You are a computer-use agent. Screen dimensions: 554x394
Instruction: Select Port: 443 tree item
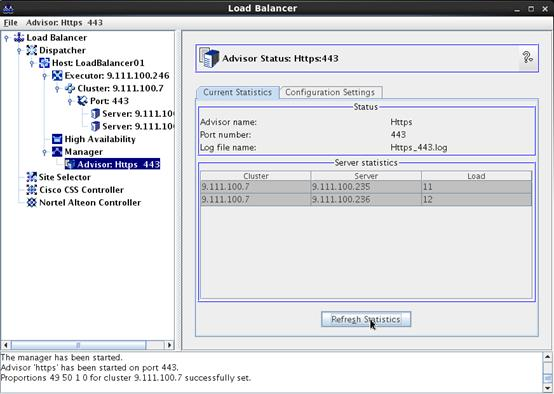[109, 101]
